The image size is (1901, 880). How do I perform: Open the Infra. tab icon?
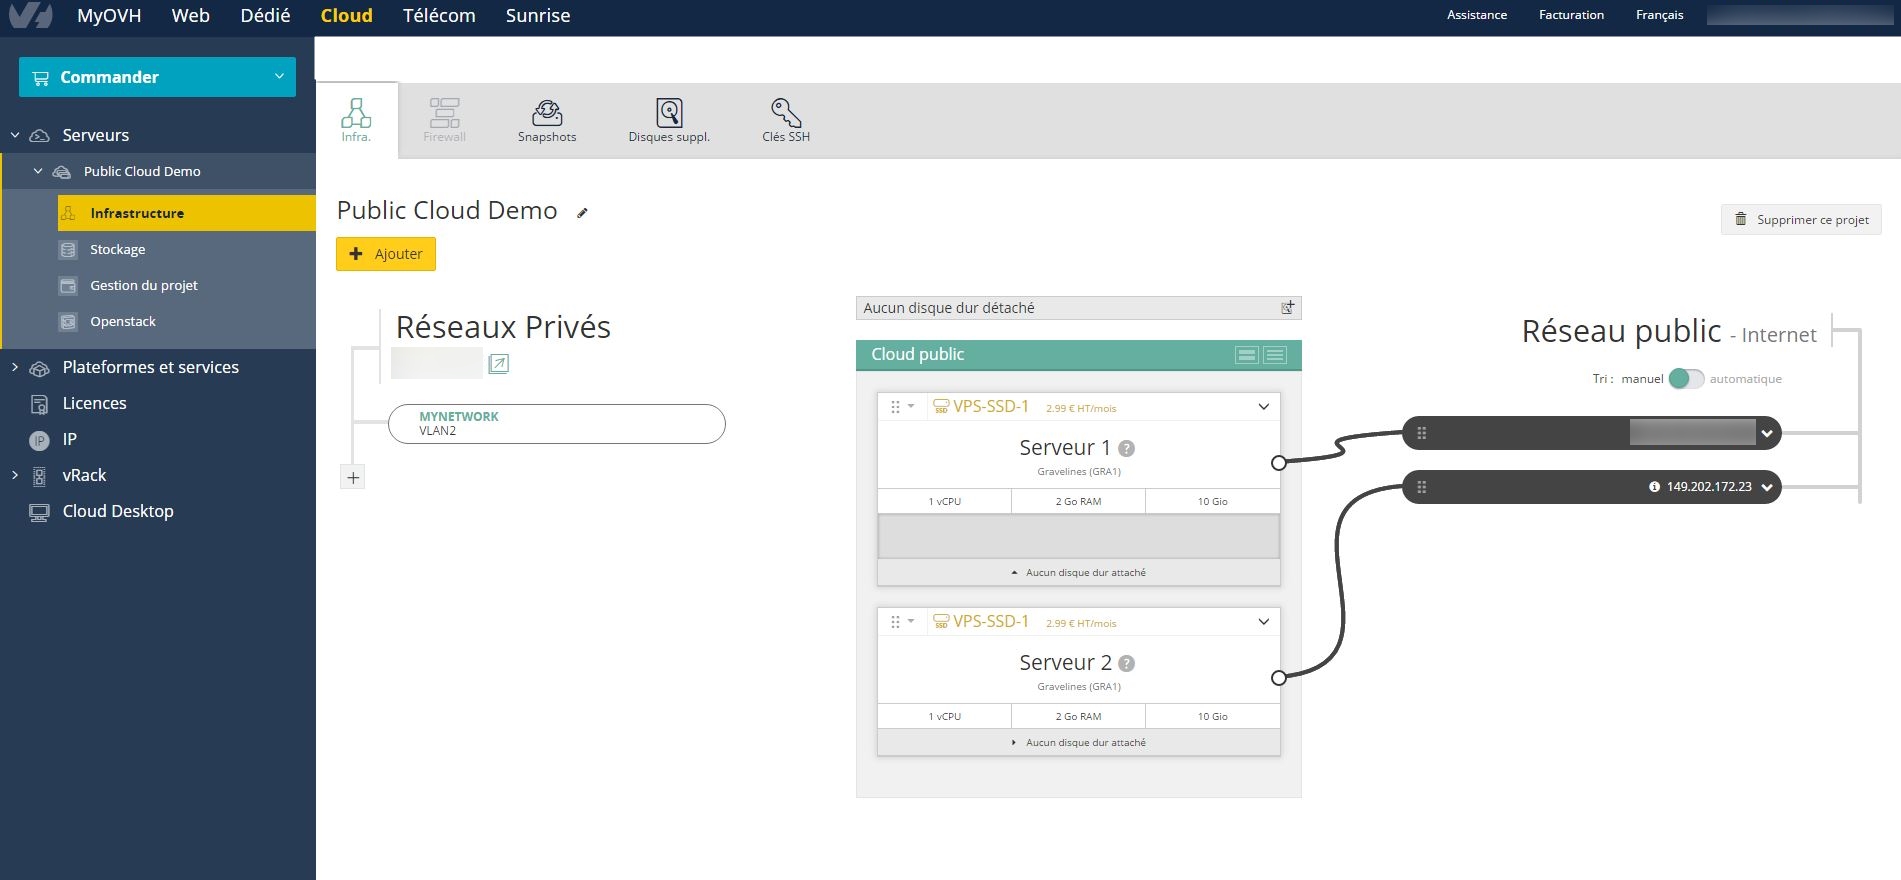pyautogui.click(x=356, y=113)
